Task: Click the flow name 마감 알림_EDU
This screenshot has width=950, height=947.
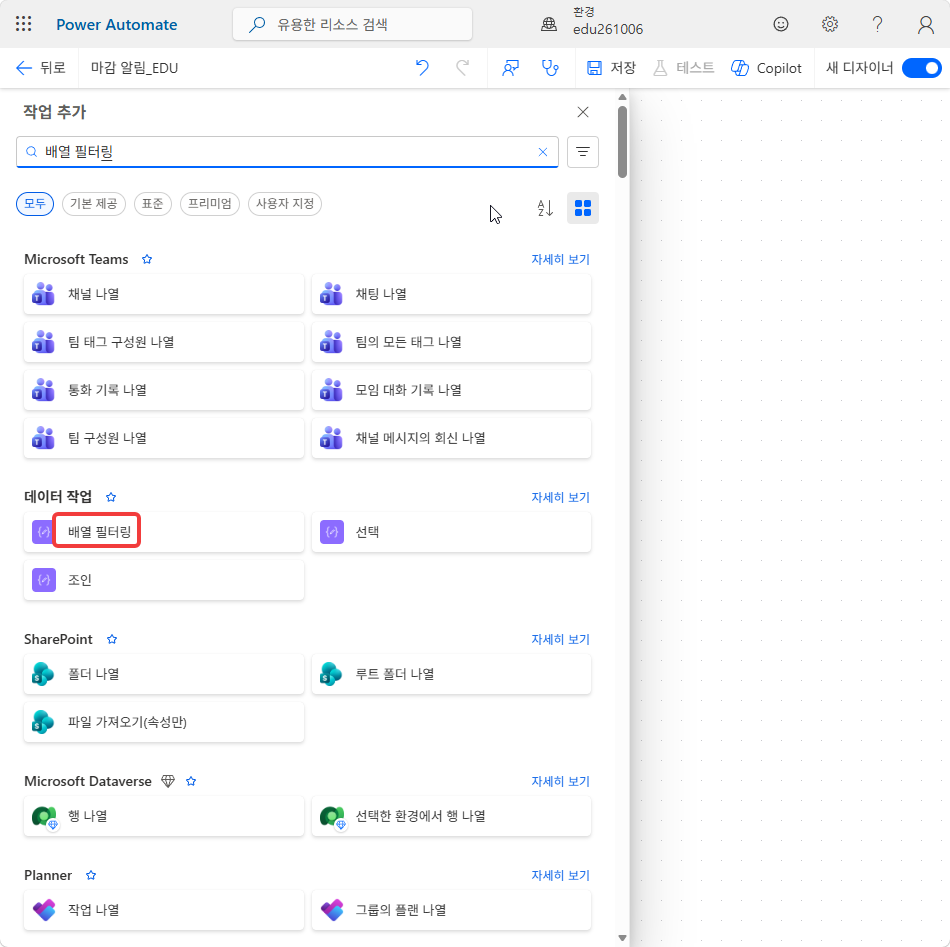Action: click(135, 68)
